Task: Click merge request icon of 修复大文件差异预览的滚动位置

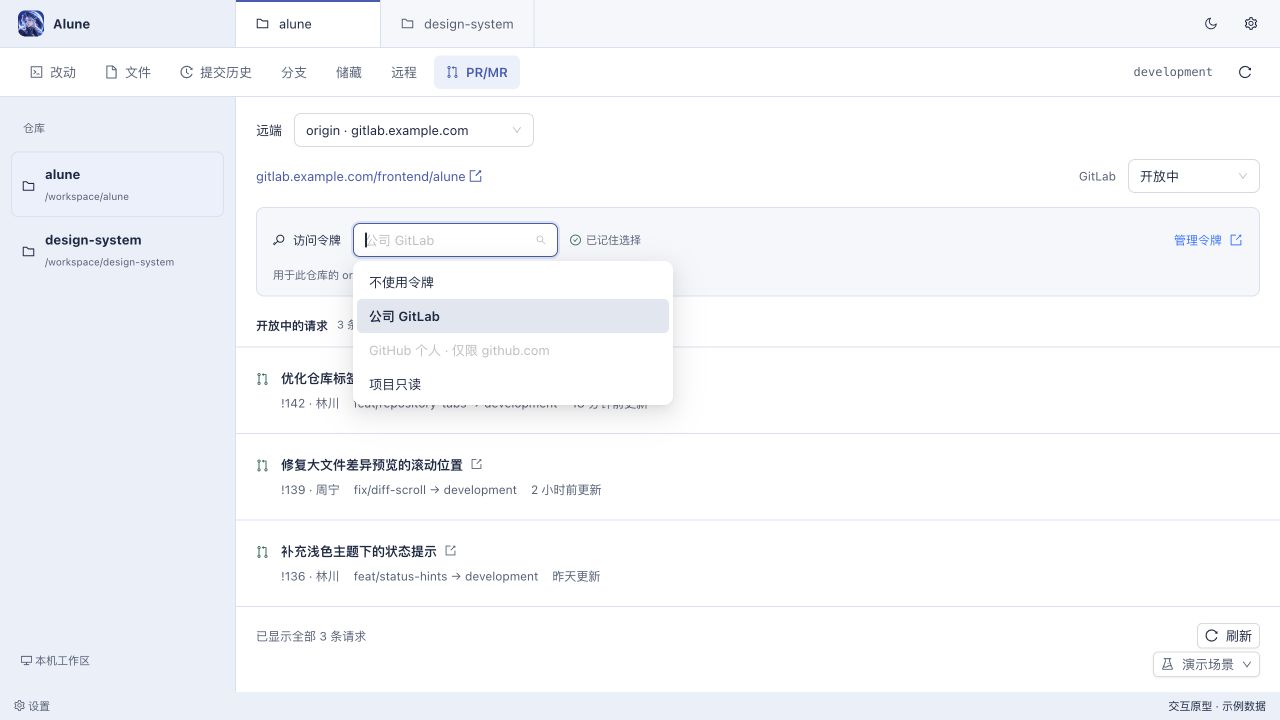Action: pyautogui.click(x=262, y=465)
